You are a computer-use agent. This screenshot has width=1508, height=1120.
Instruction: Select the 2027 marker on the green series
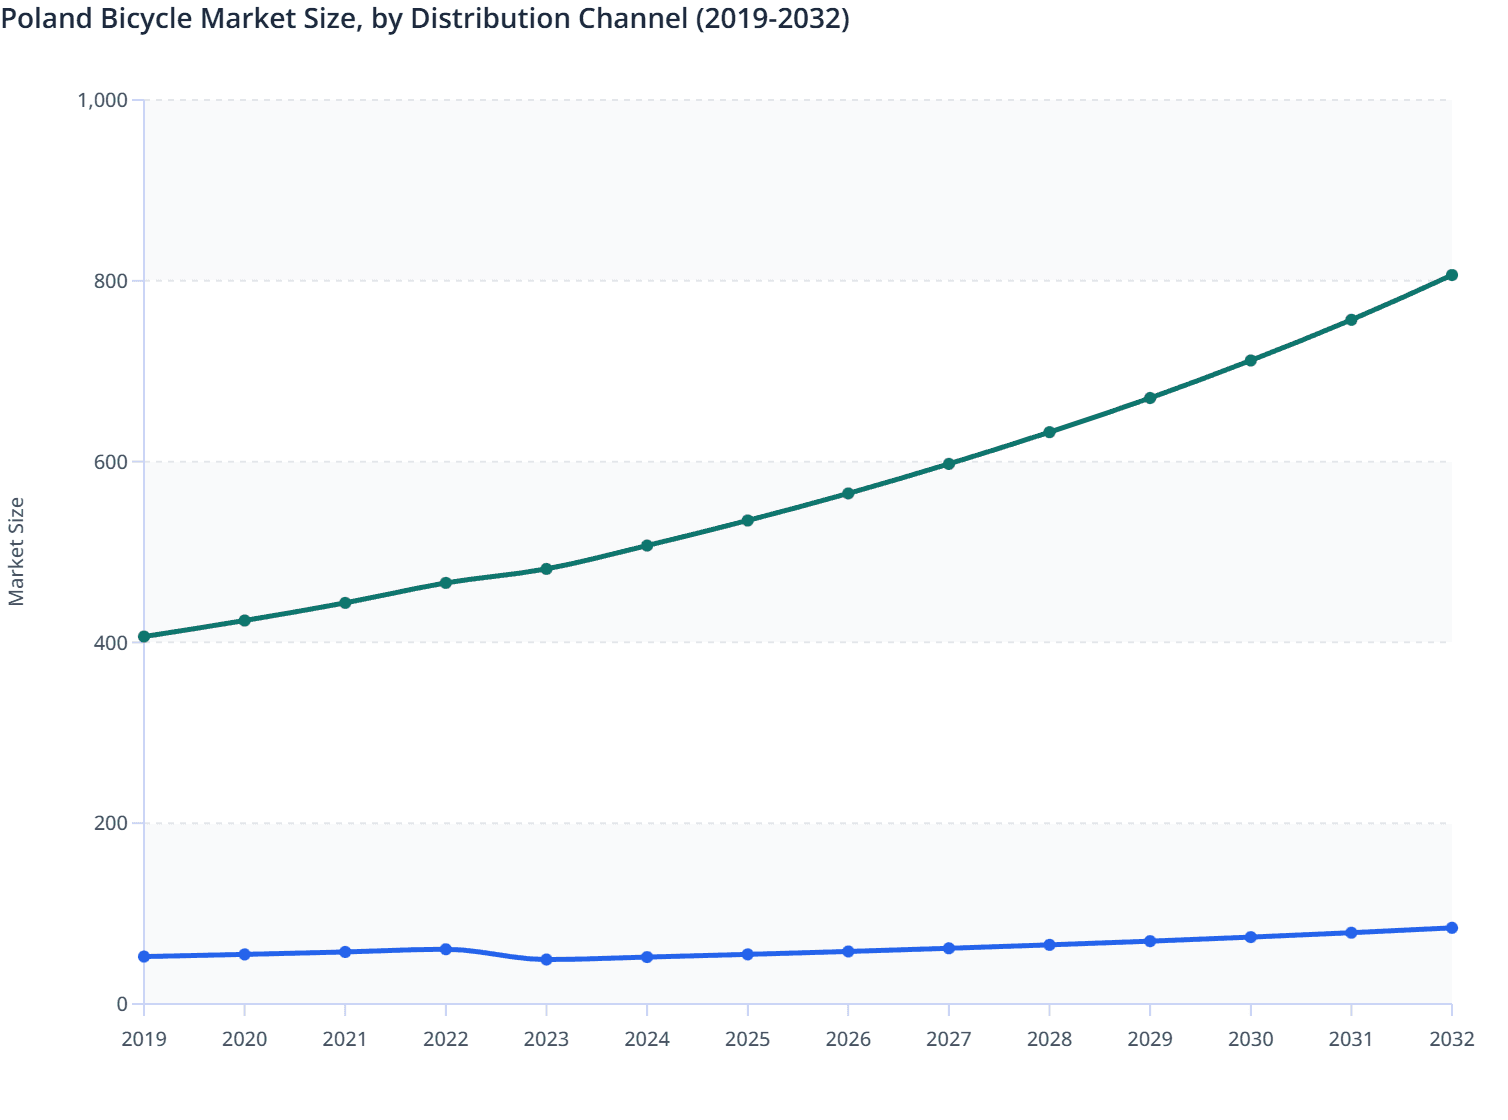pos(949,463)
